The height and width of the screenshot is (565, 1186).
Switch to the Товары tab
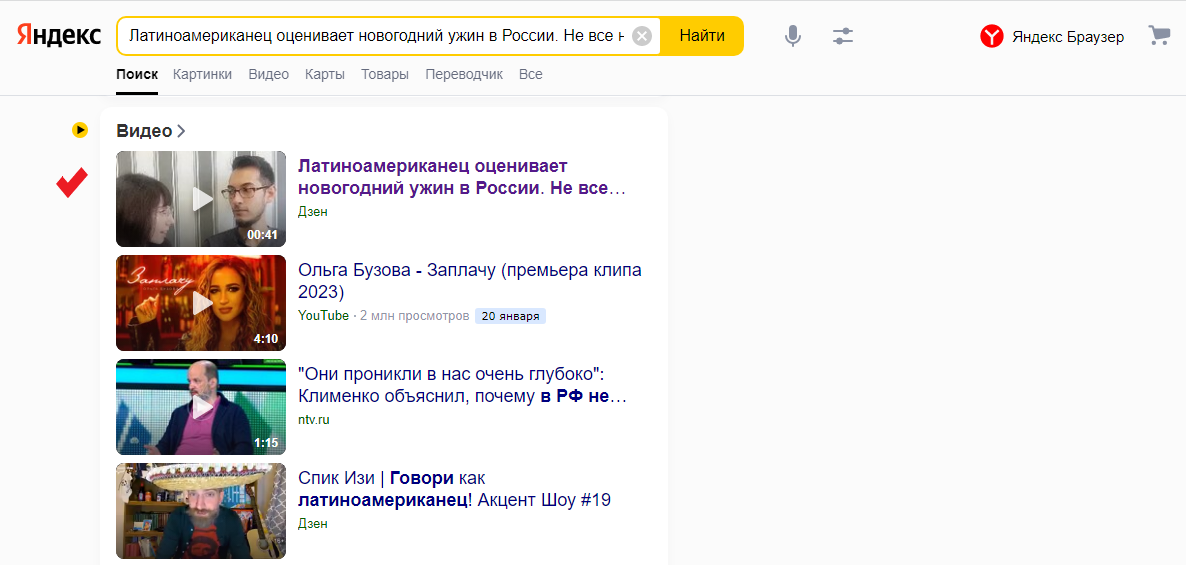tap(385, 74)
